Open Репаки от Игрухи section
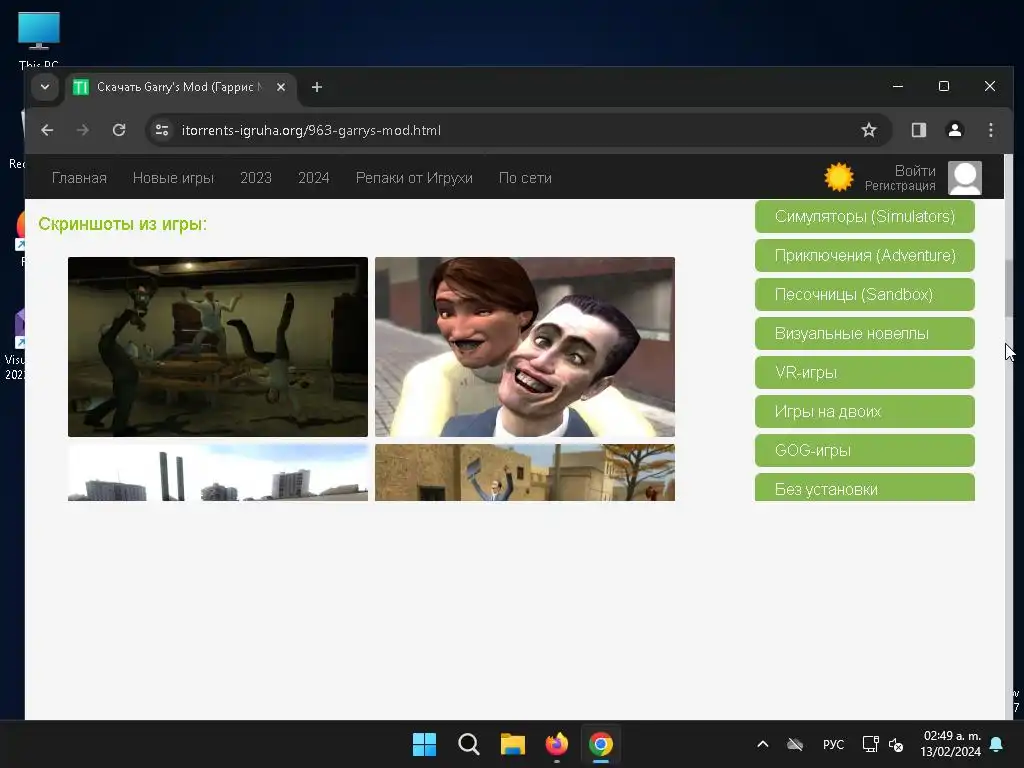Viewport: 1024px width, 768px height. coord(414,178)
